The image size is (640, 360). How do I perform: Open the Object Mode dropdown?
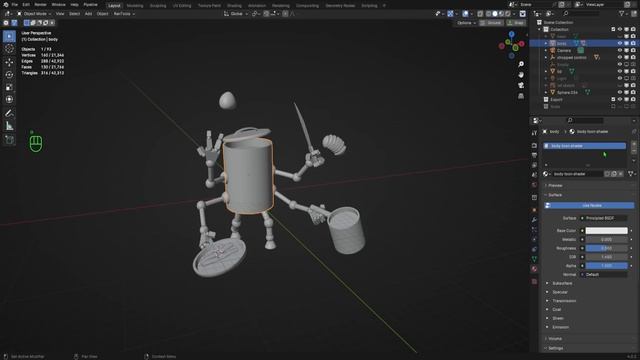34,14
